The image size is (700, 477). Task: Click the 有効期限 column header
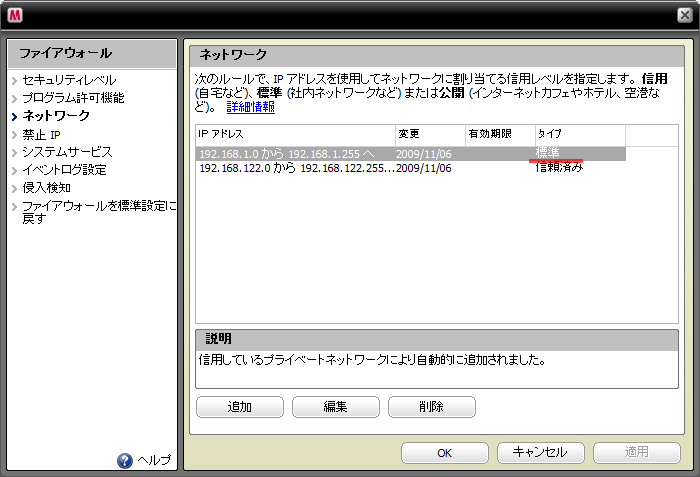[x=499, y=134]
